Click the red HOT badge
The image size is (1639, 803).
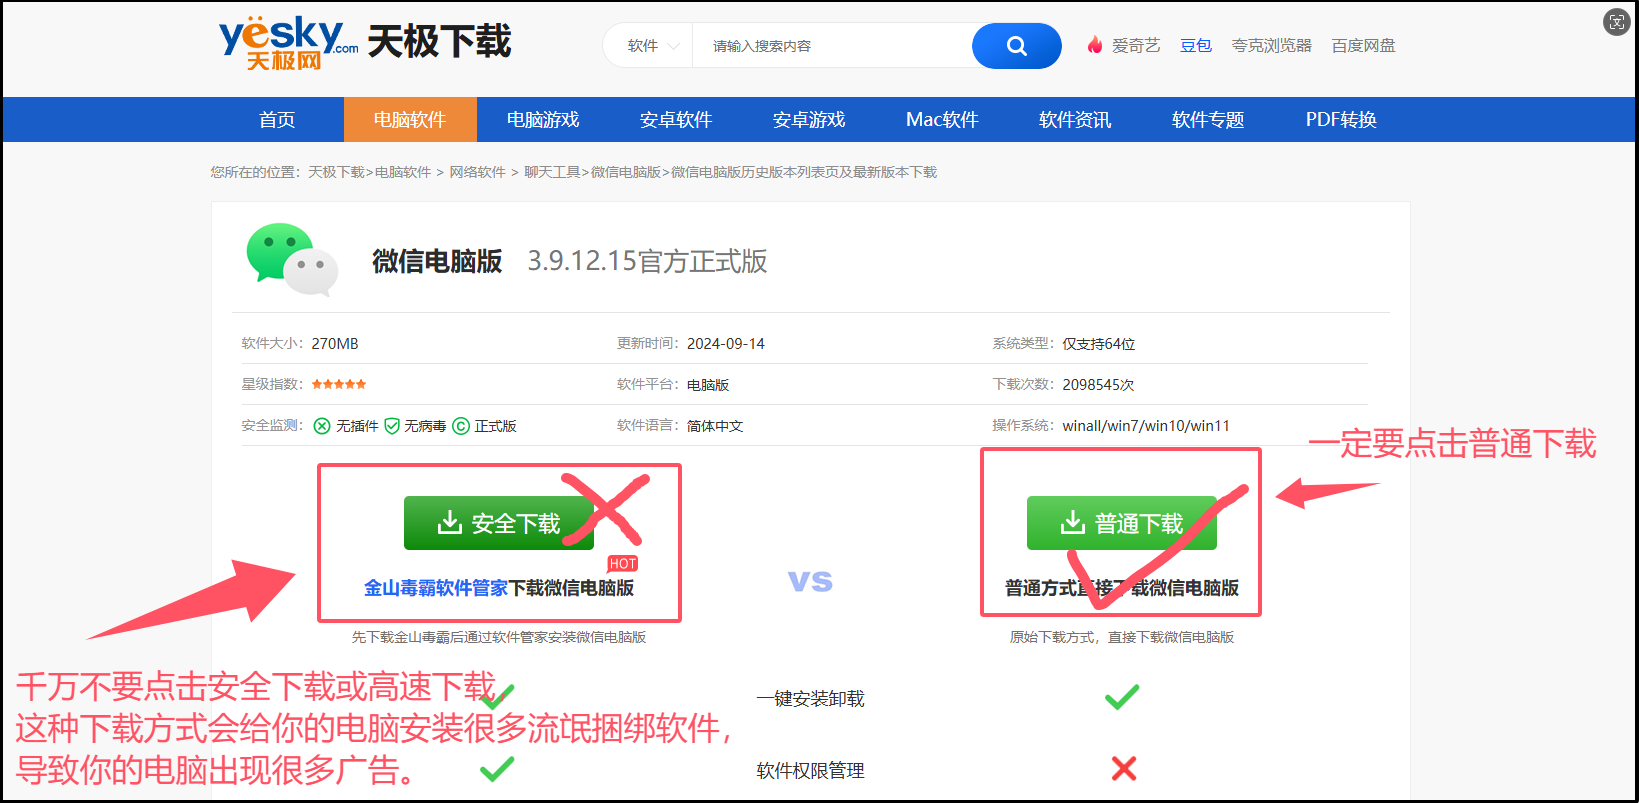point(623,564)
